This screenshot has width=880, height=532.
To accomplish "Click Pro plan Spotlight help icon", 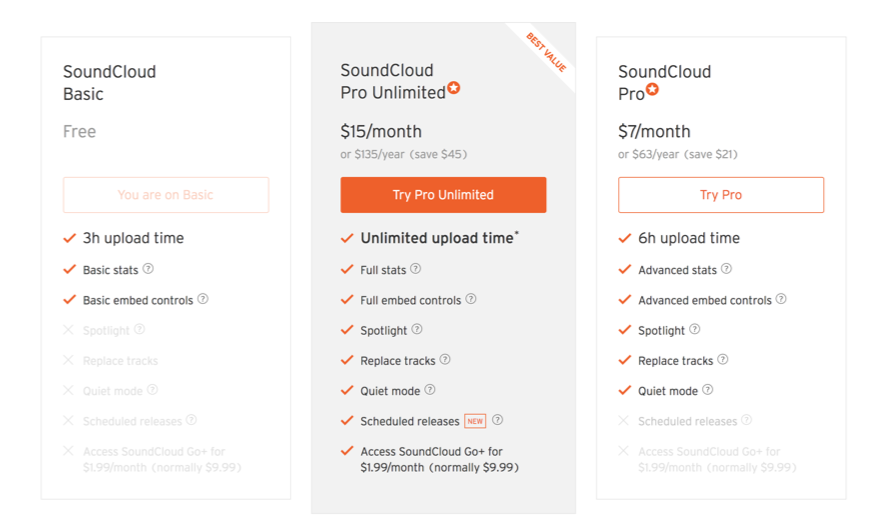I will pyautogui.click(x=695, y=329).
